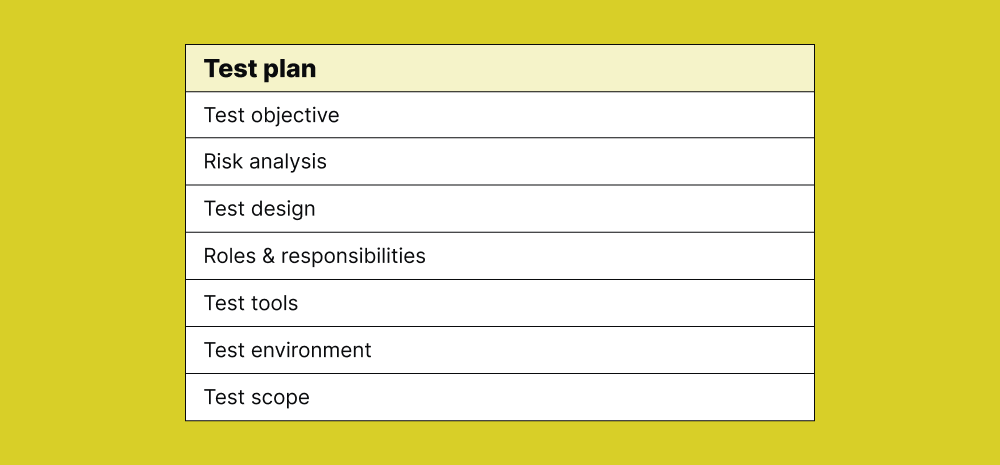Select the "Test objective" row
This screenshot has width=1000, height=465.
pos(499,115)
